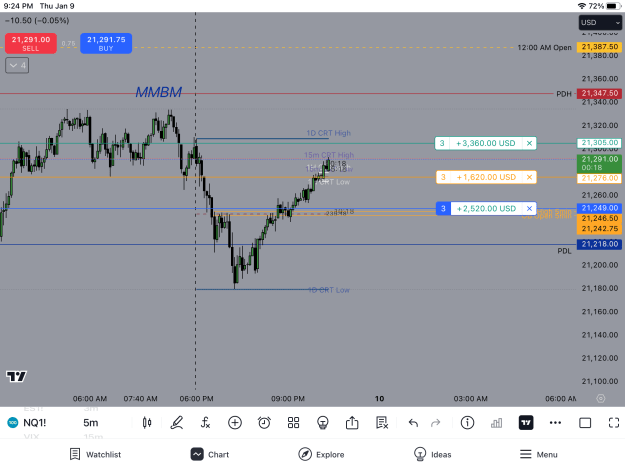This screenshot has height=469, width=625.
Task: Open chart settings gear near time axis
Action: tap(601, 398)
